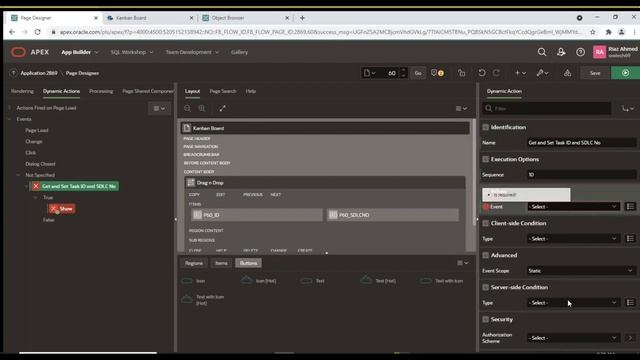Click the Save button

[x=595, y=73]
